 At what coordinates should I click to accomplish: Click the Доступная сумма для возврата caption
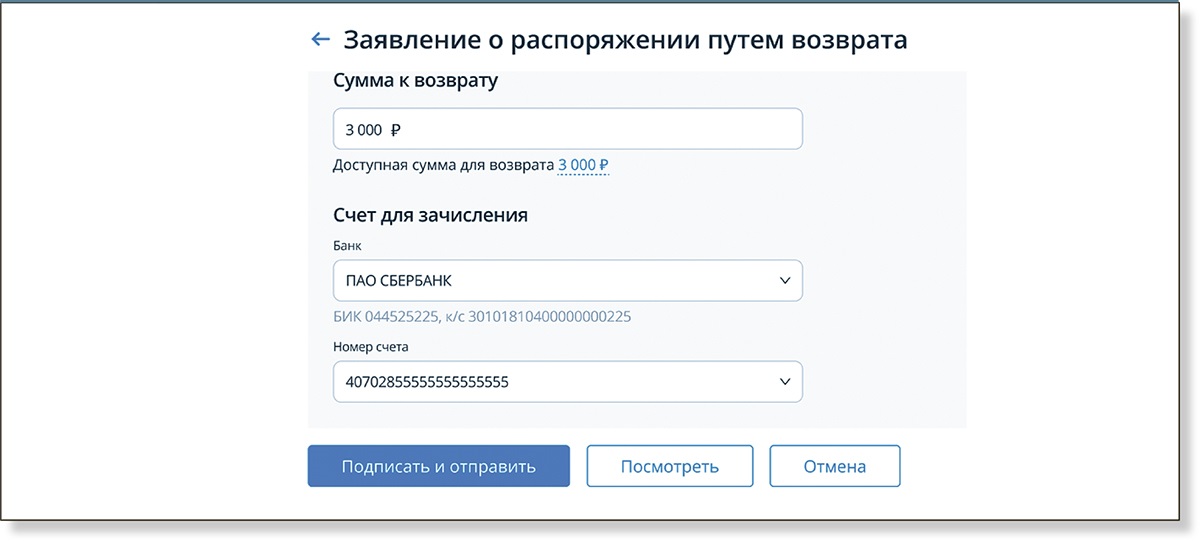[443, 165]
